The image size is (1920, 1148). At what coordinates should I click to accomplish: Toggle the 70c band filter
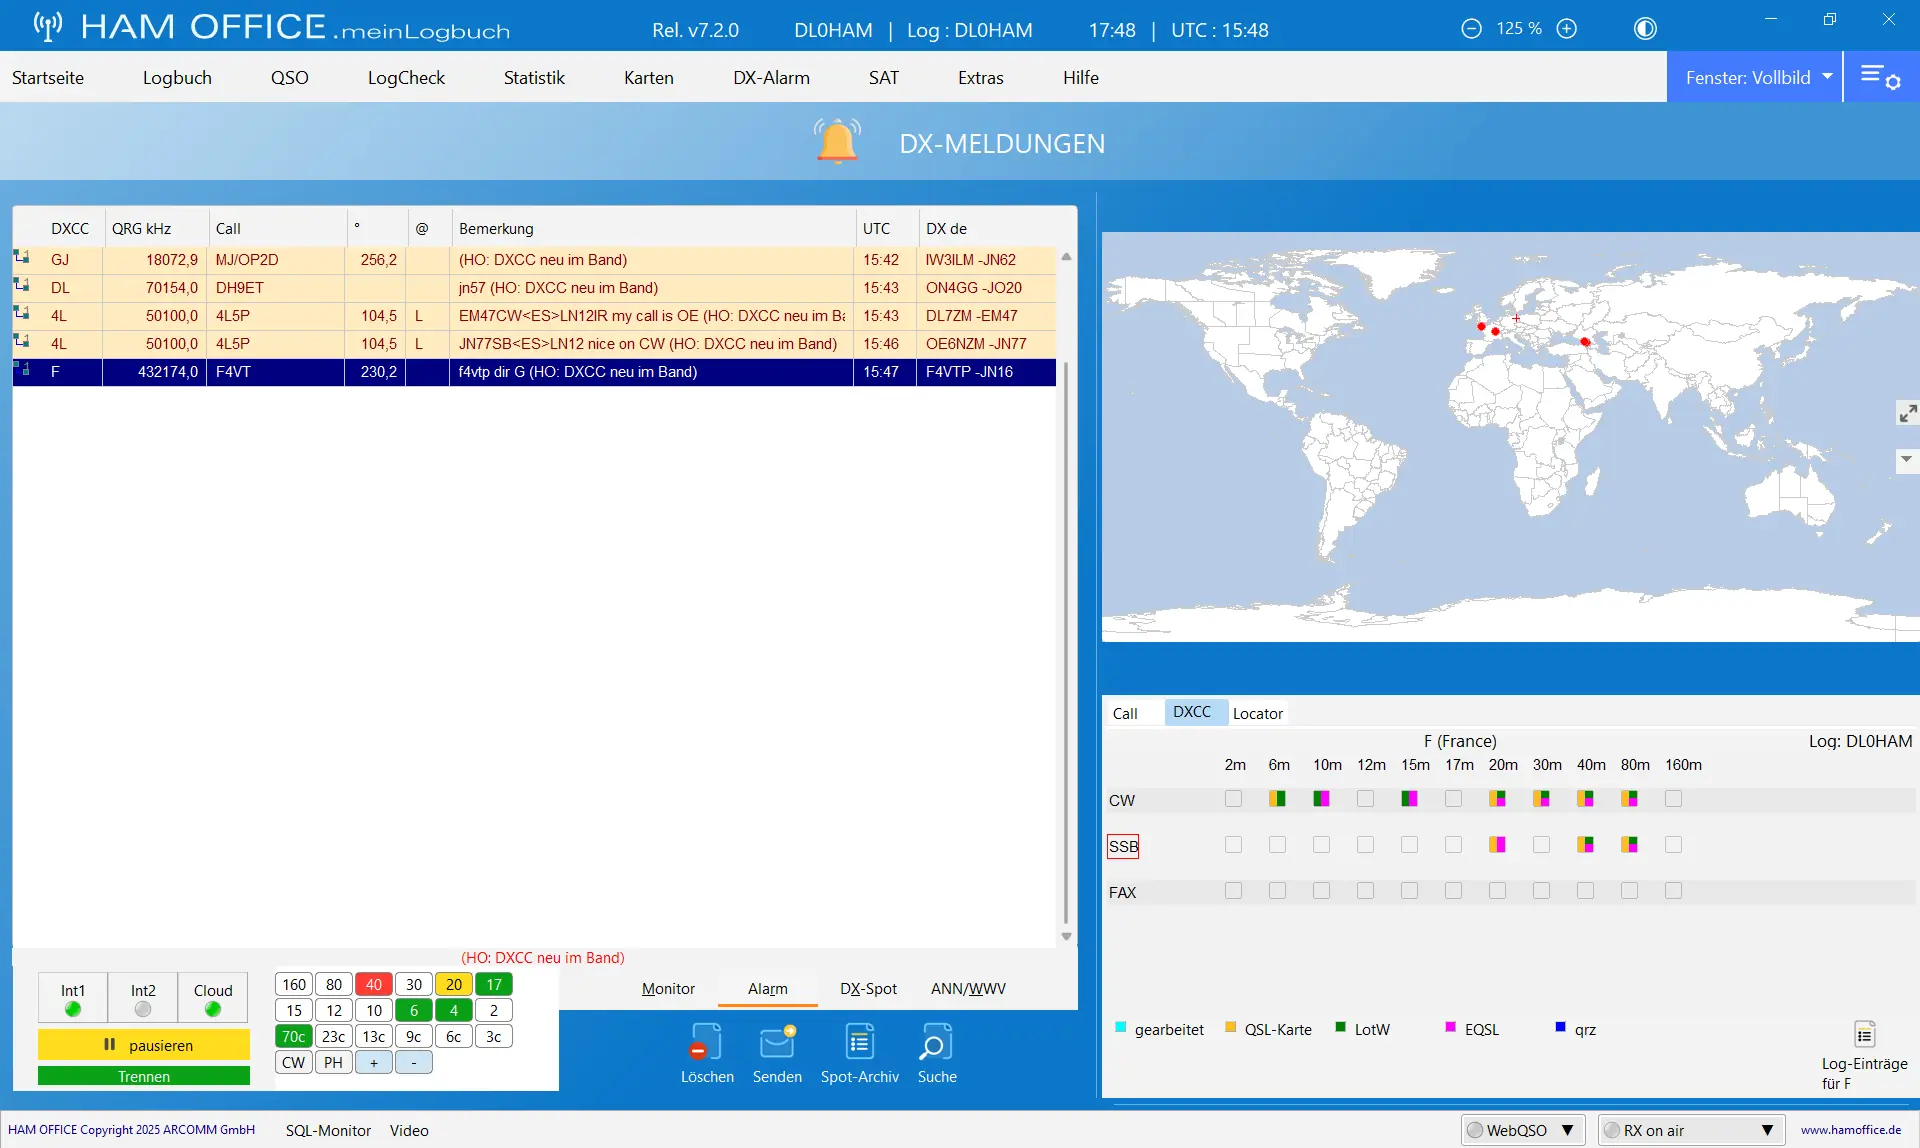coord(294,1036)
